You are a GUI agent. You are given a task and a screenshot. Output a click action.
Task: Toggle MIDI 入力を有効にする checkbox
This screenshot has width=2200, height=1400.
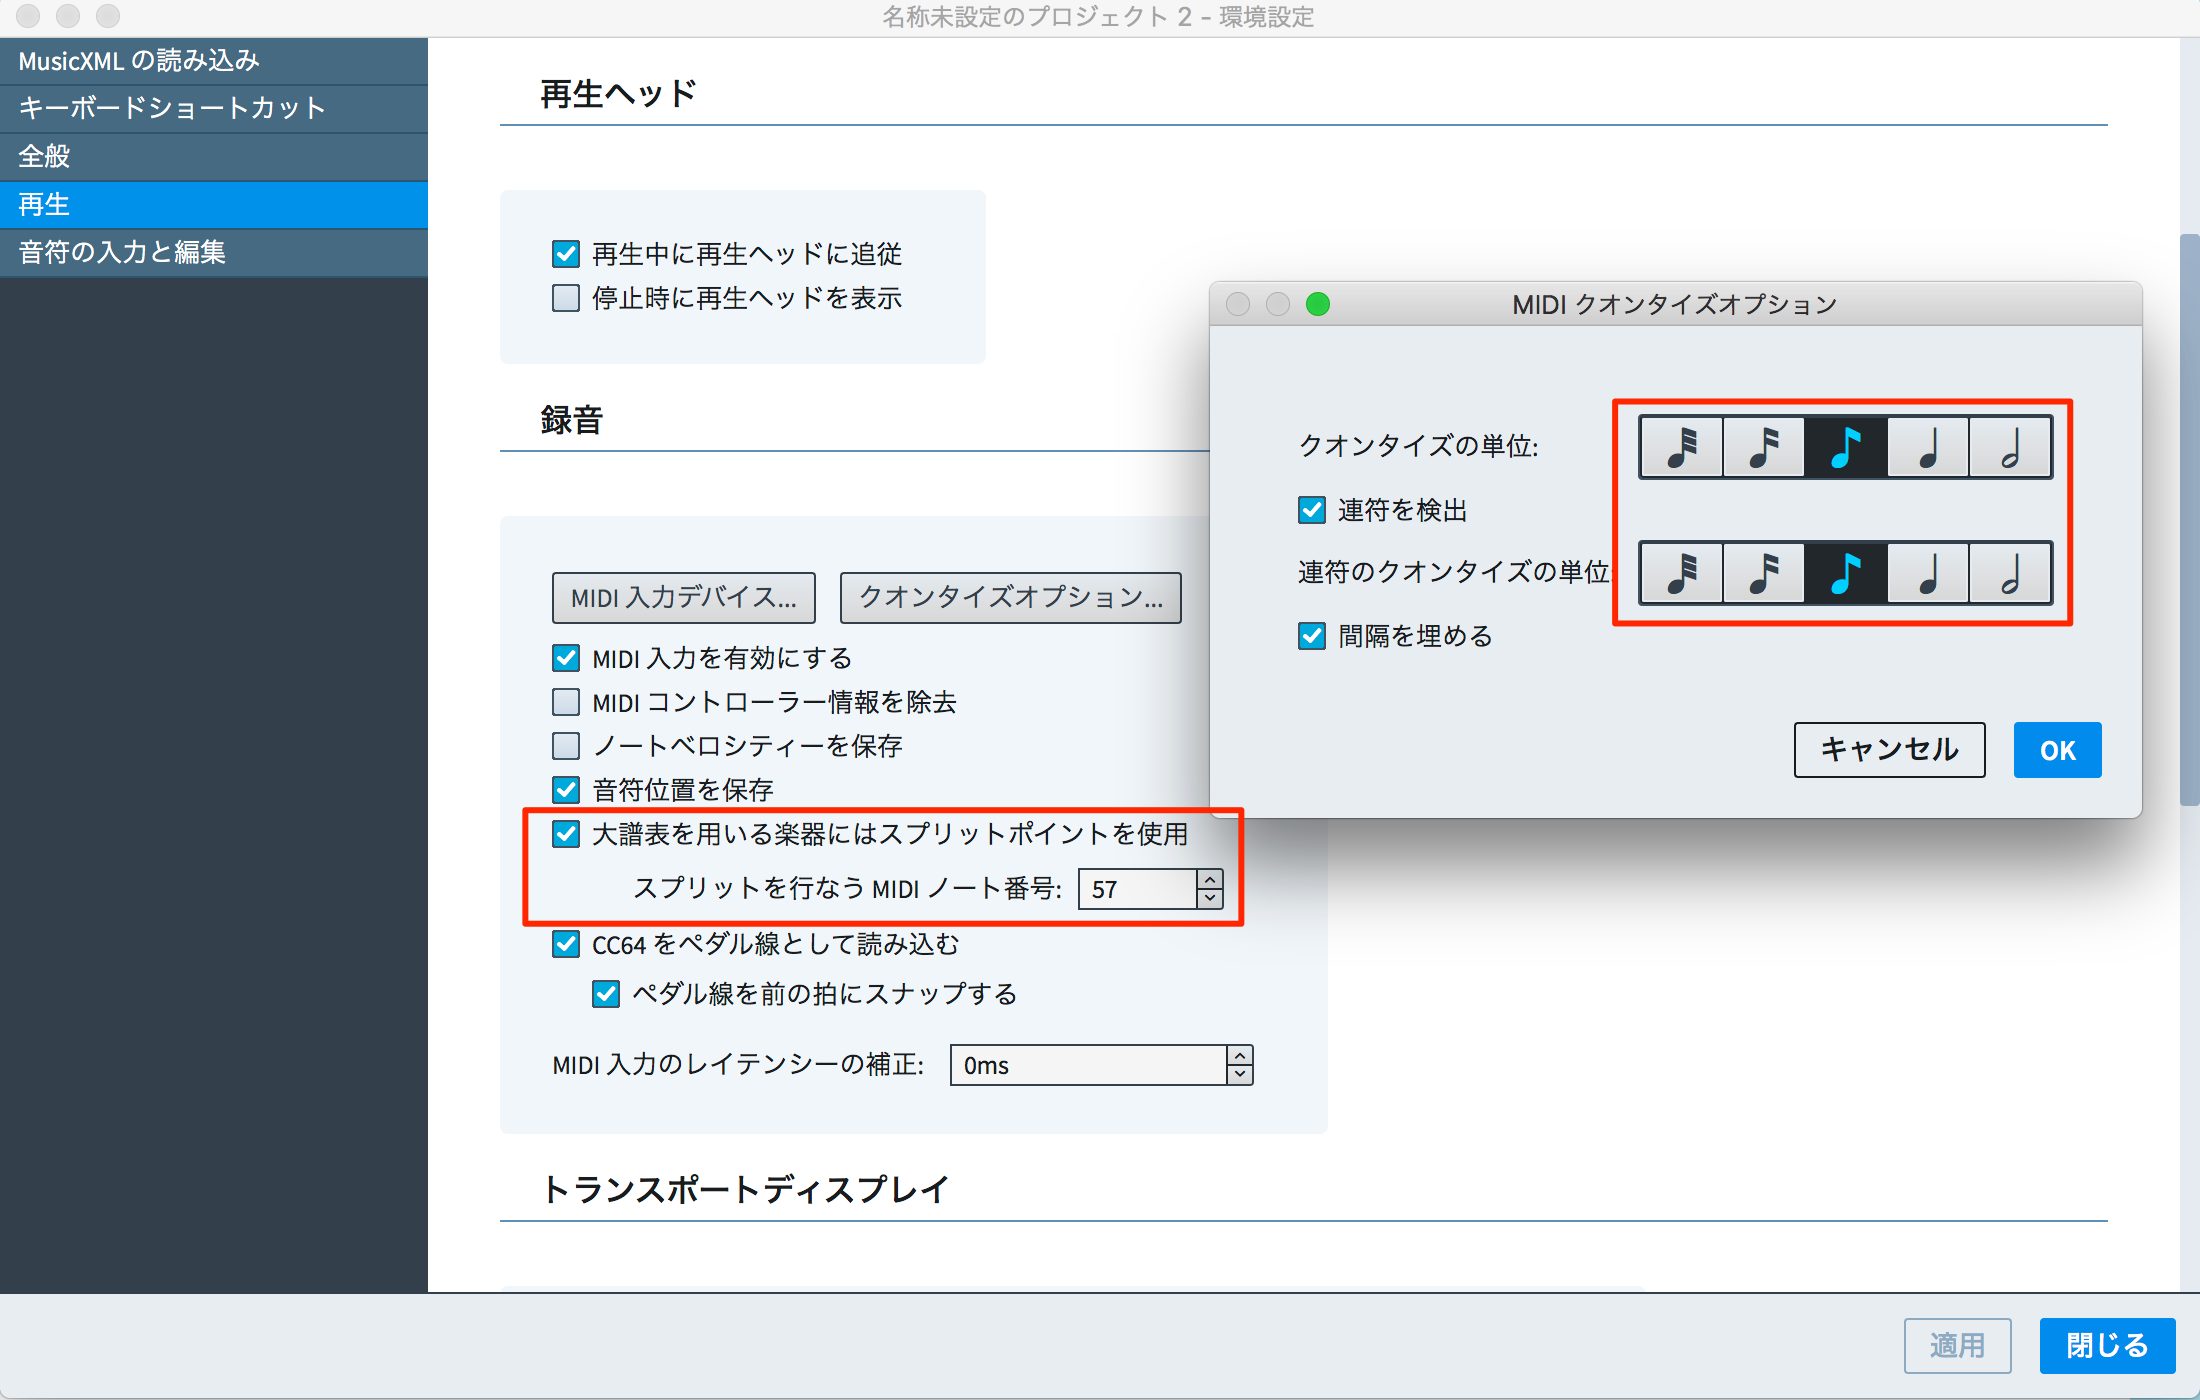pos(566,658)
